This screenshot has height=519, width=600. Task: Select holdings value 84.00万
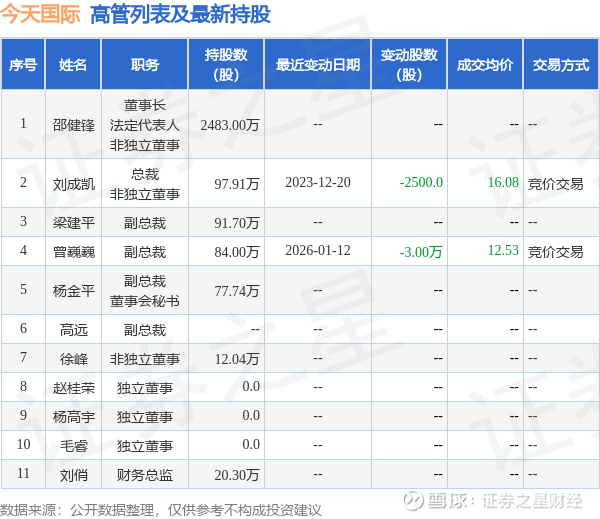tap(236, 252)
